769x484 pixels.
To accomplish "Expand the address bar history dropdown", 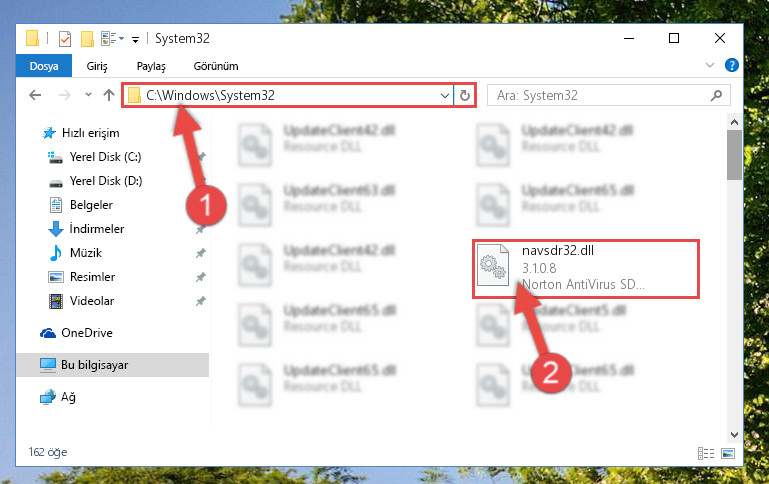I will coord(444,95).
